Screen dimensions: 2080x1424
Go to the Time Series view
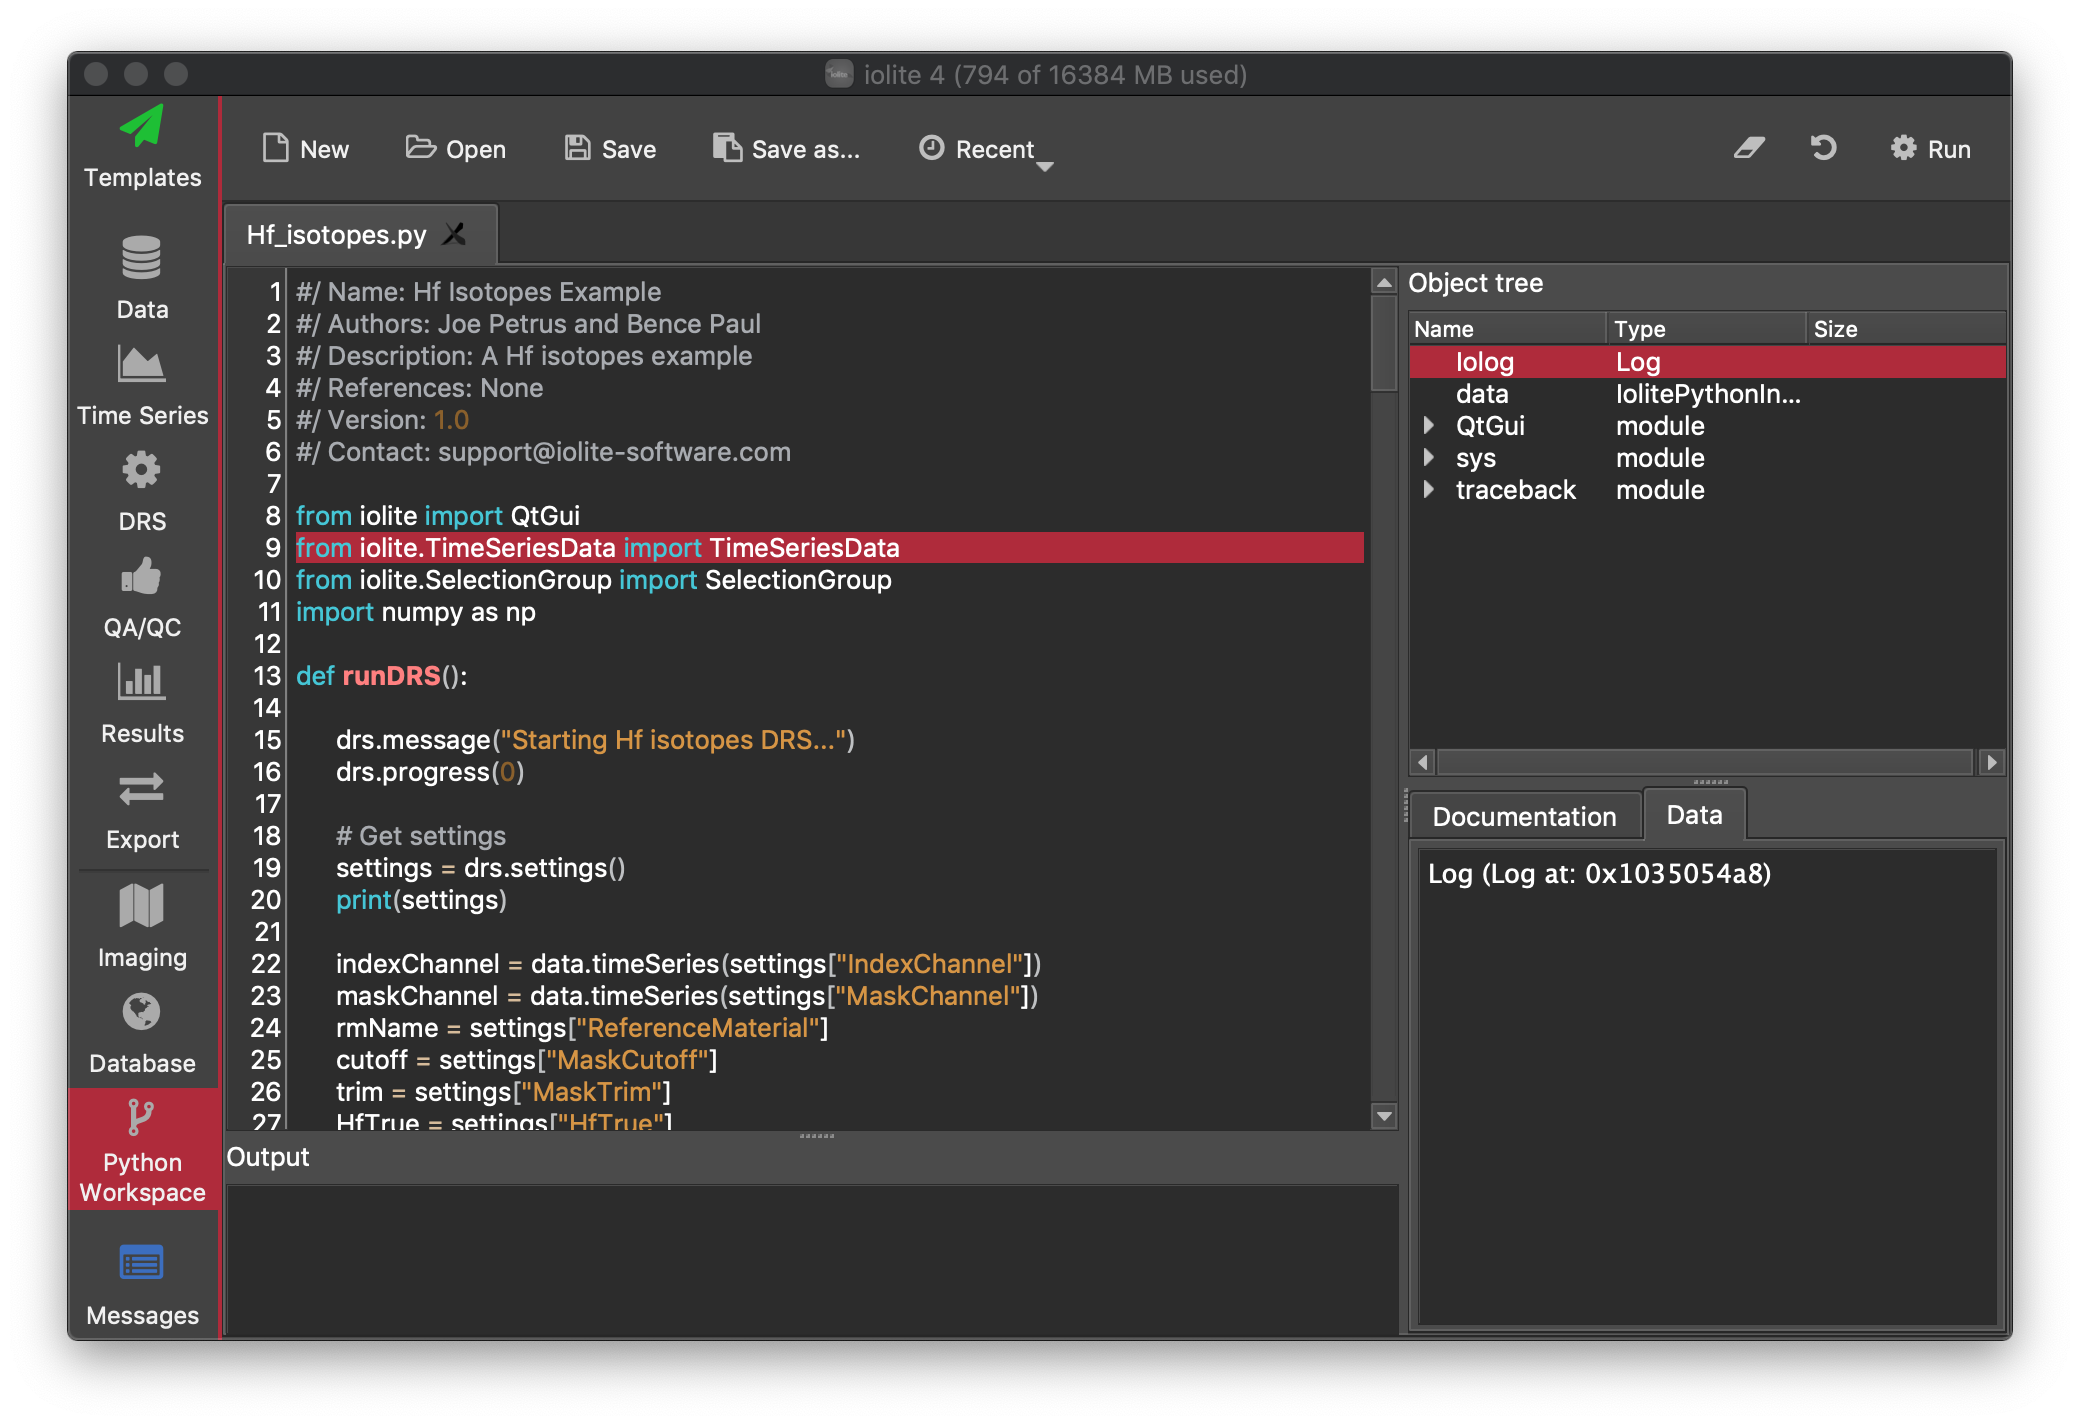point(142,386)
